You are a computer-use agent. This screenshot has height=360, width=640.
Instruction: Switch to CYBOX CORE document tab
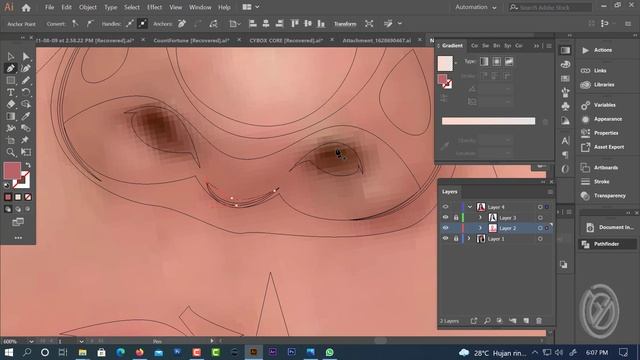click(286, 40)
